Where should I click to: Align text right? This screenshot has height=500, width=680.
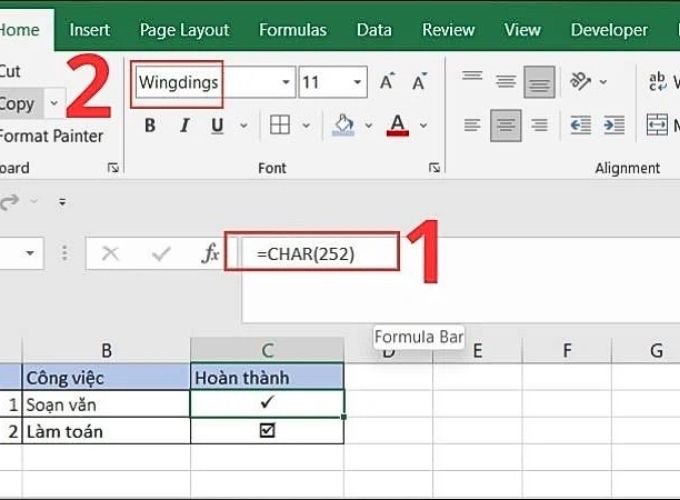[539, 126]
